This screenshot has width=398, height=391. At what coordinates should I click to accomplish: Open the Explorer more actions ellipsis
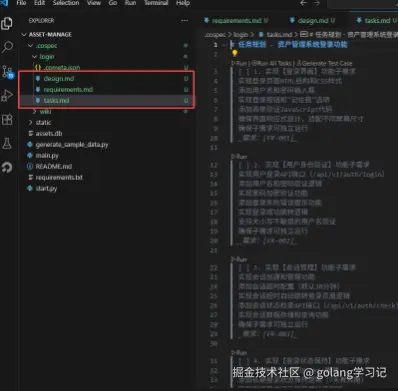click(184, 21)
